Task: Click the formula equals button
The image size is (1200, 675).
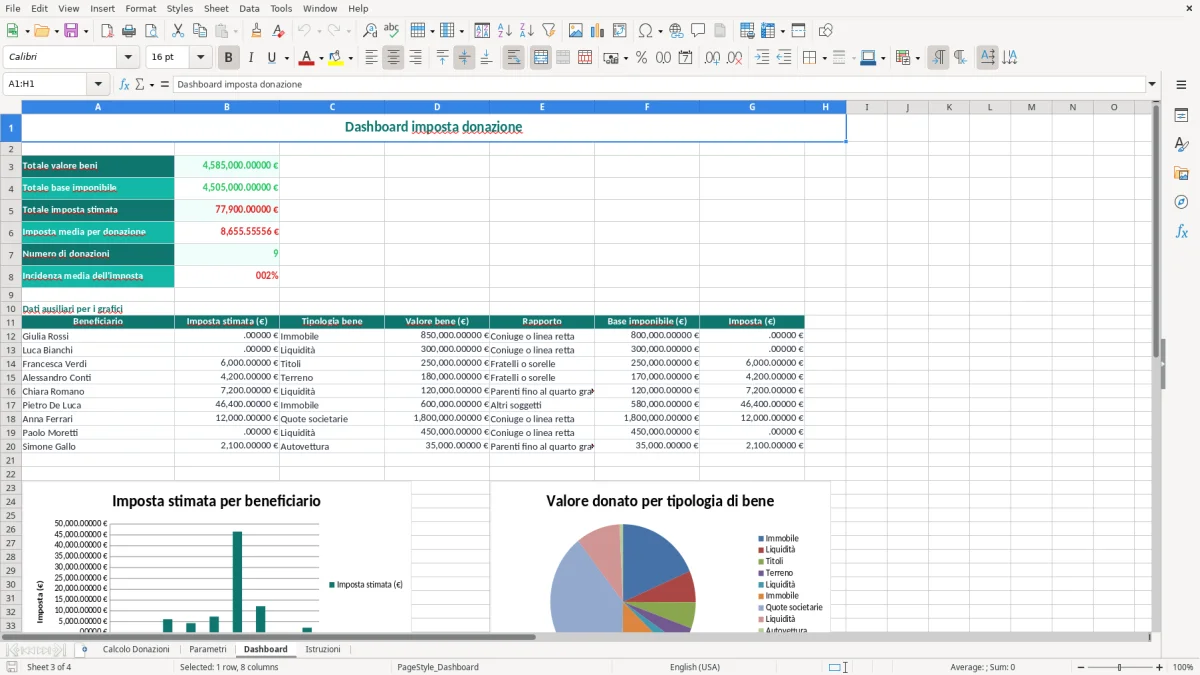Action: coord(165,84)
